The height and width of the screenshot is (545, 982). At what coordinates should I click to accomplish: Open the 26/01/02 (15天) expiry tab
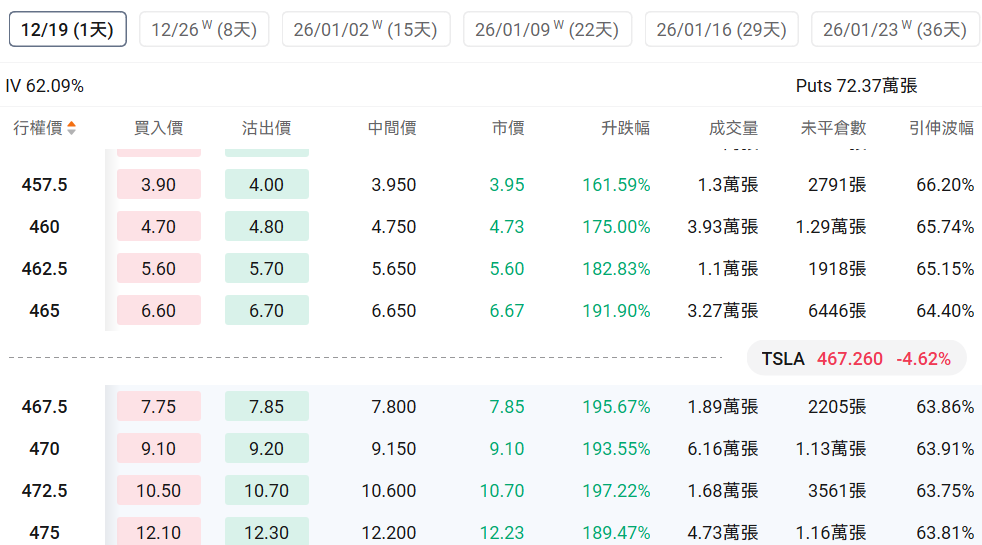[x=366, y=30]
